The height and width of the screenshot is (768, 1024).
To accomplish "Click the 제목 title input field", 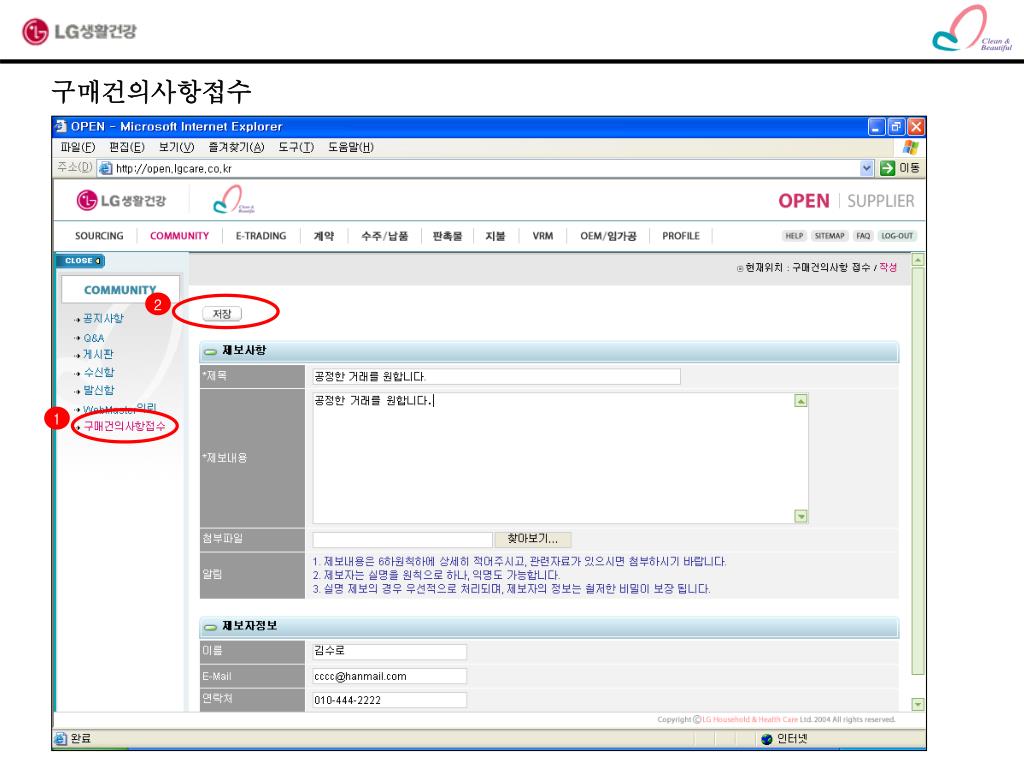I will (496, 376).
